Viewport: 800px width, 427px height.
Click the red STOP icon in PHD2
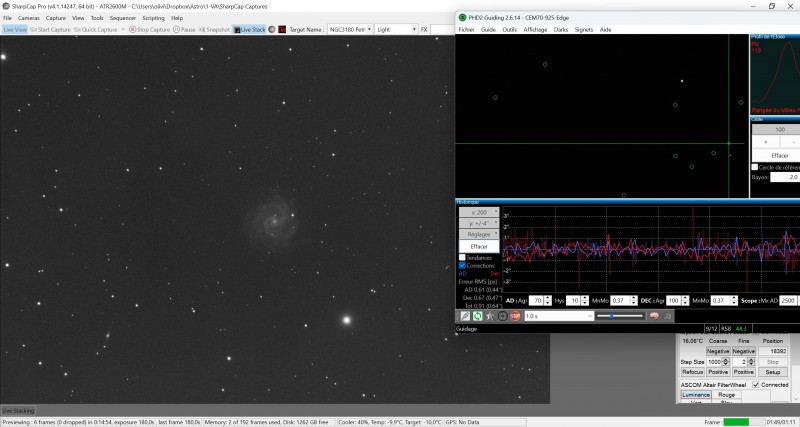[515, 316]
